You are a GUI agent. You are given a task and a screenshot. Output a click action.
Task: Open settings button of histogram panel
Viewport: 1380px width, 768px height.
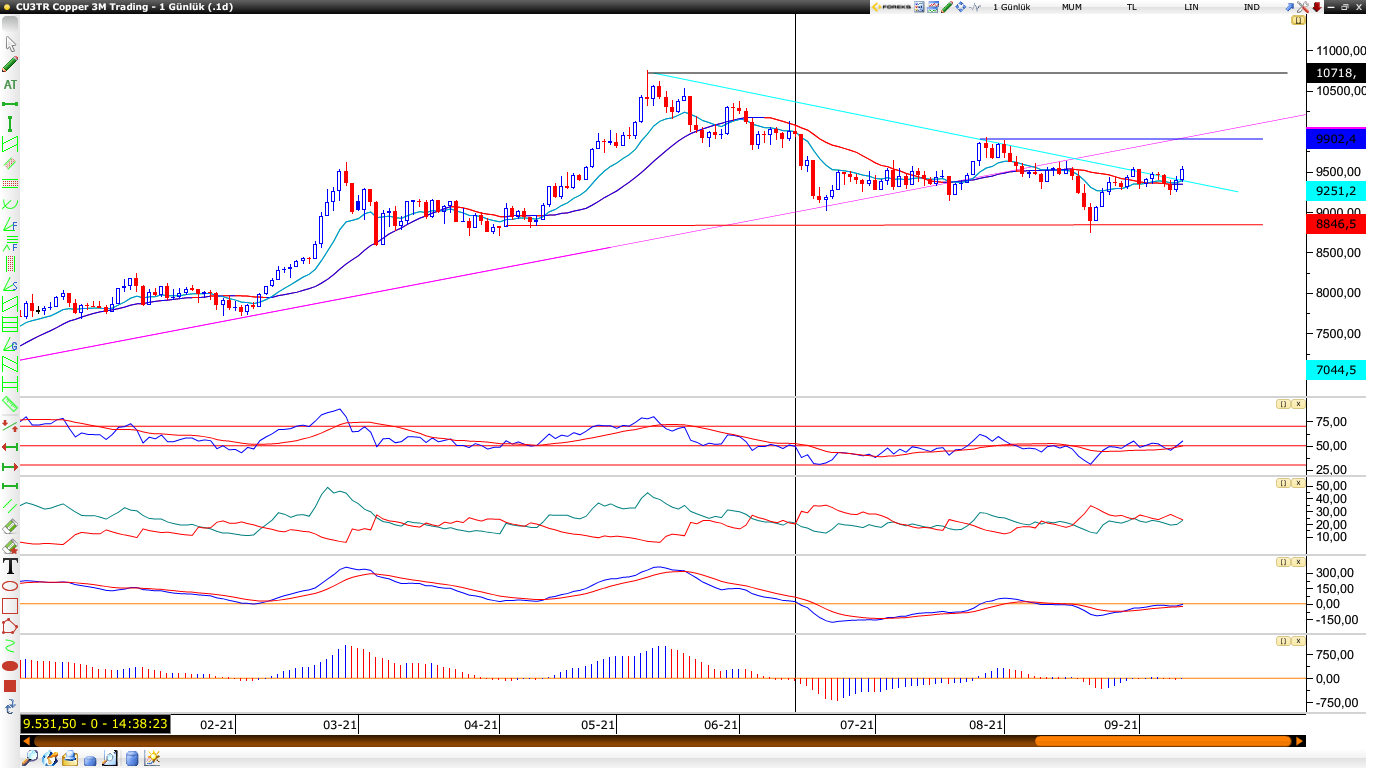tap(1282, 641)
